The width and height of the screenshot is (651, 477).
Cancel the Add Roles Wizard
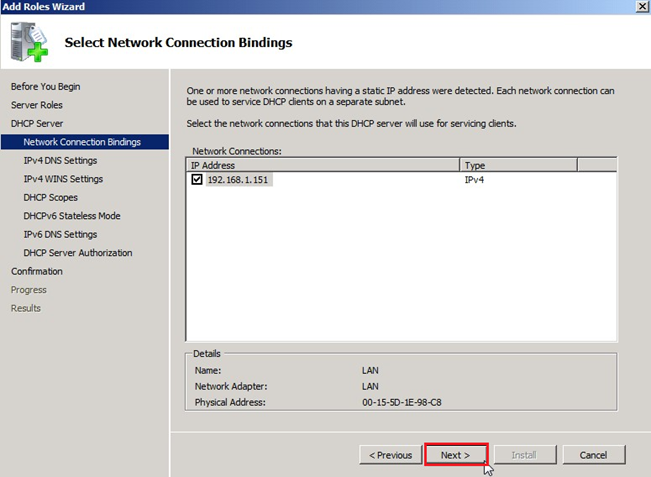click(594, 455)
